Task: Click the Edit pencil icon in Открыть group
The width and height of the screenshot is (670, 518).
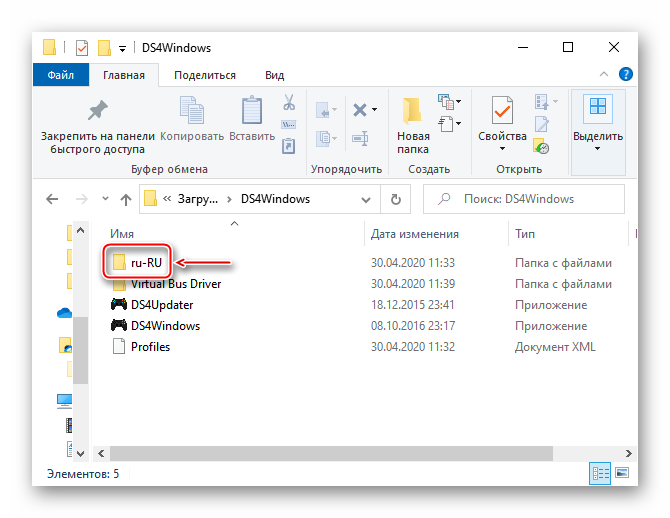Action: [541, 124]
